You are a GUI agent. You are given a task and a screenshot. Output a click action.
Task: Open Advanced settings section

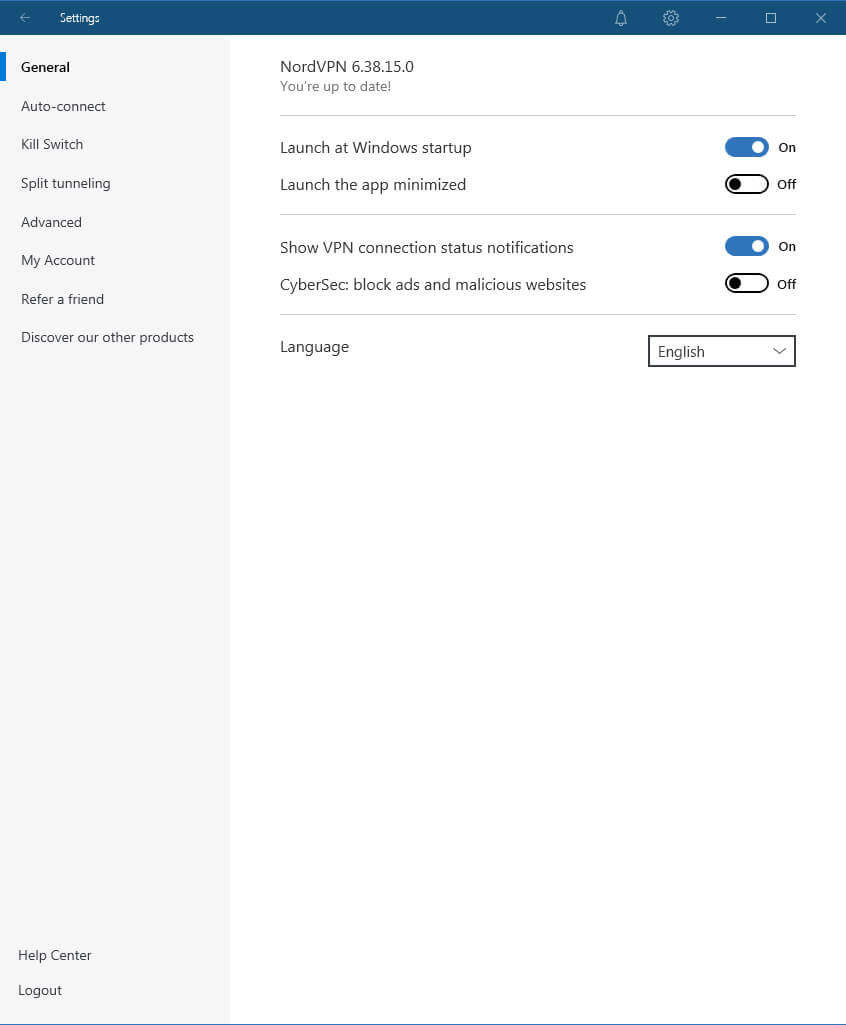click(51, 222)
